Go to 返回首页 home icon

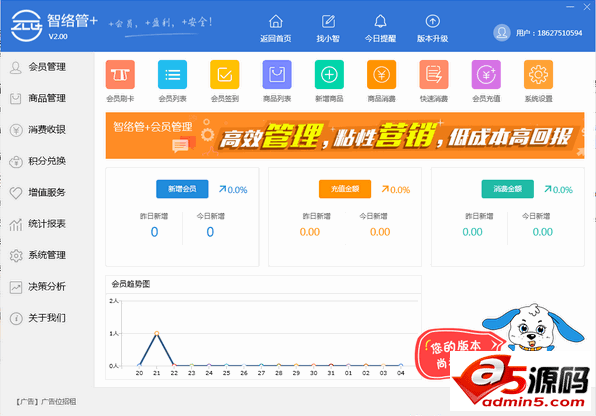click(276, 21)
